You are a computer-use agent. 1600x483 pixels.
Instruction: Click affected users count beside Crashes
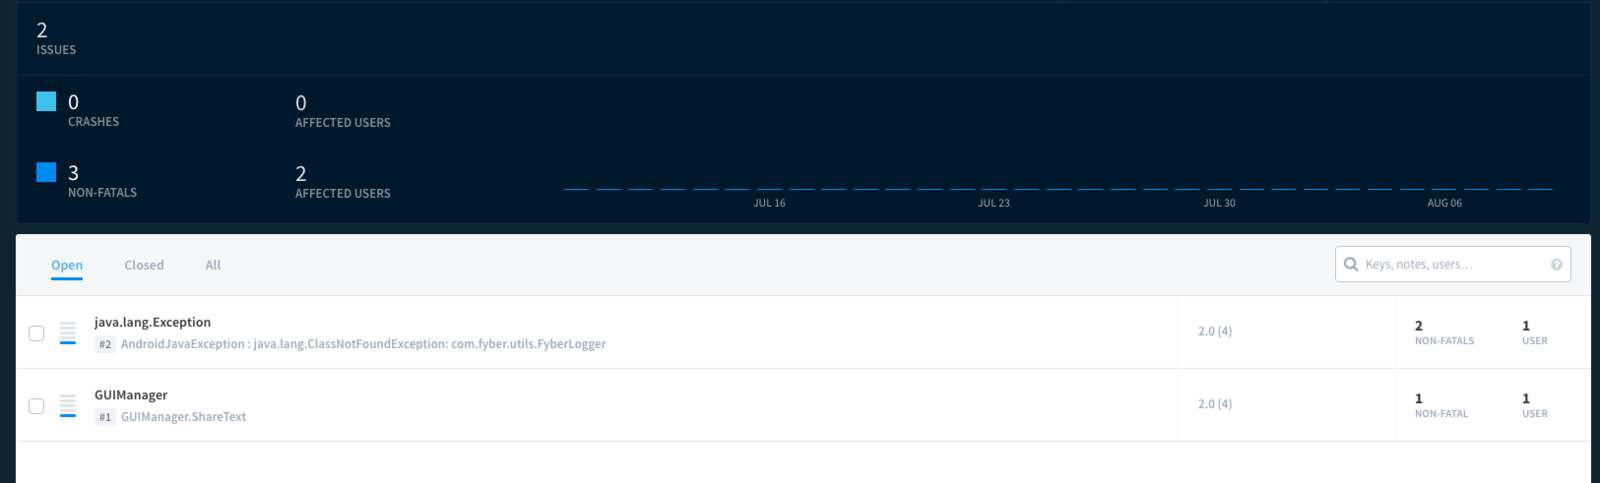343,111
